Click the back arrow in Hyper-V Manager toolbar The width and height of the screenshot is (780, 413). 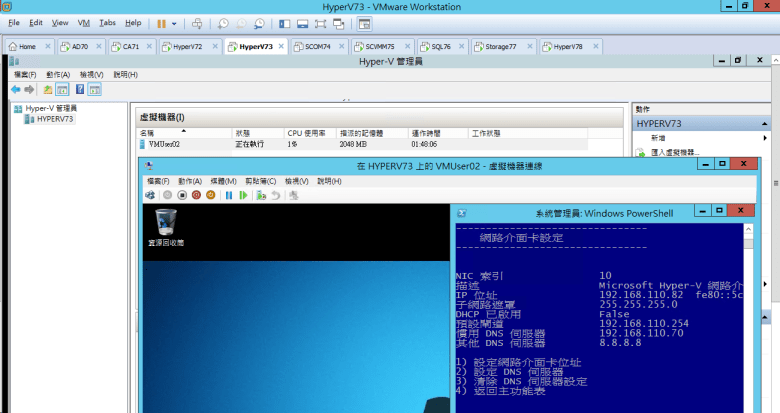point(16,89)
